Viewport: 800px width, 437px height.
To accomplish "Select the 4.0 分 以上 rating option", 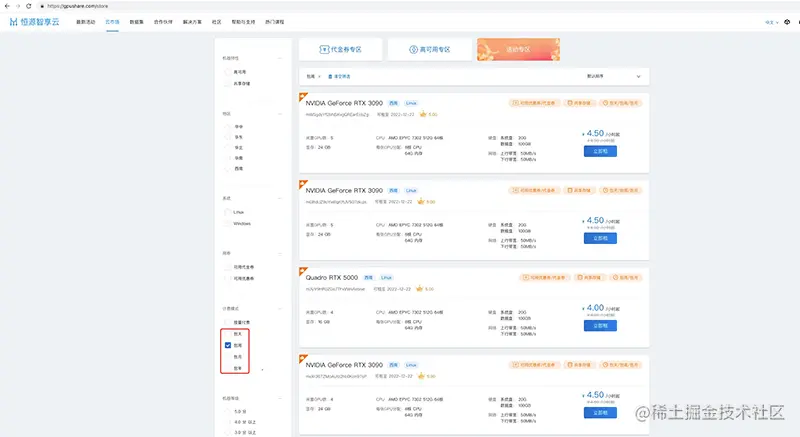I will pyautogui.click(x=228, y=422).
